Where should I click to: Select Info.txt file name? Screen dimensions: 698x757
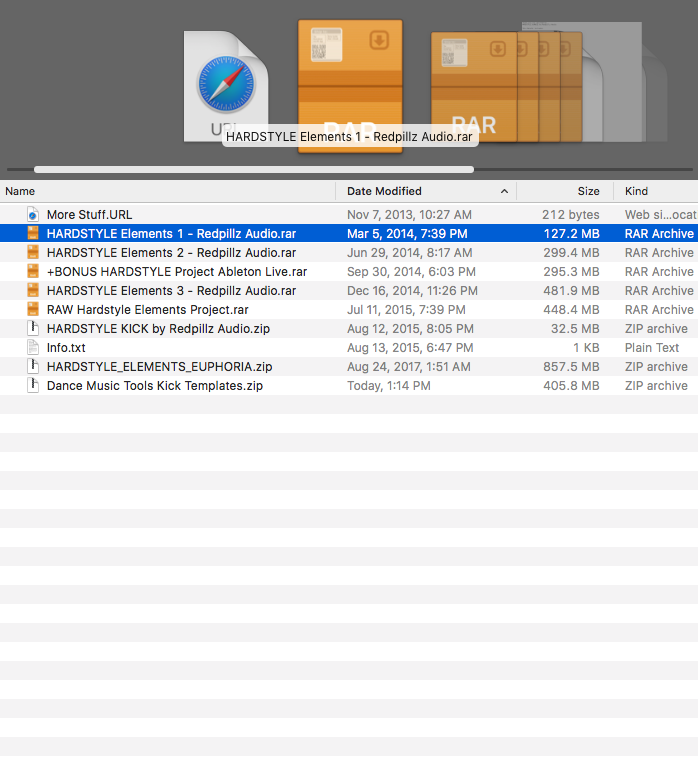(x=66, y=348)
